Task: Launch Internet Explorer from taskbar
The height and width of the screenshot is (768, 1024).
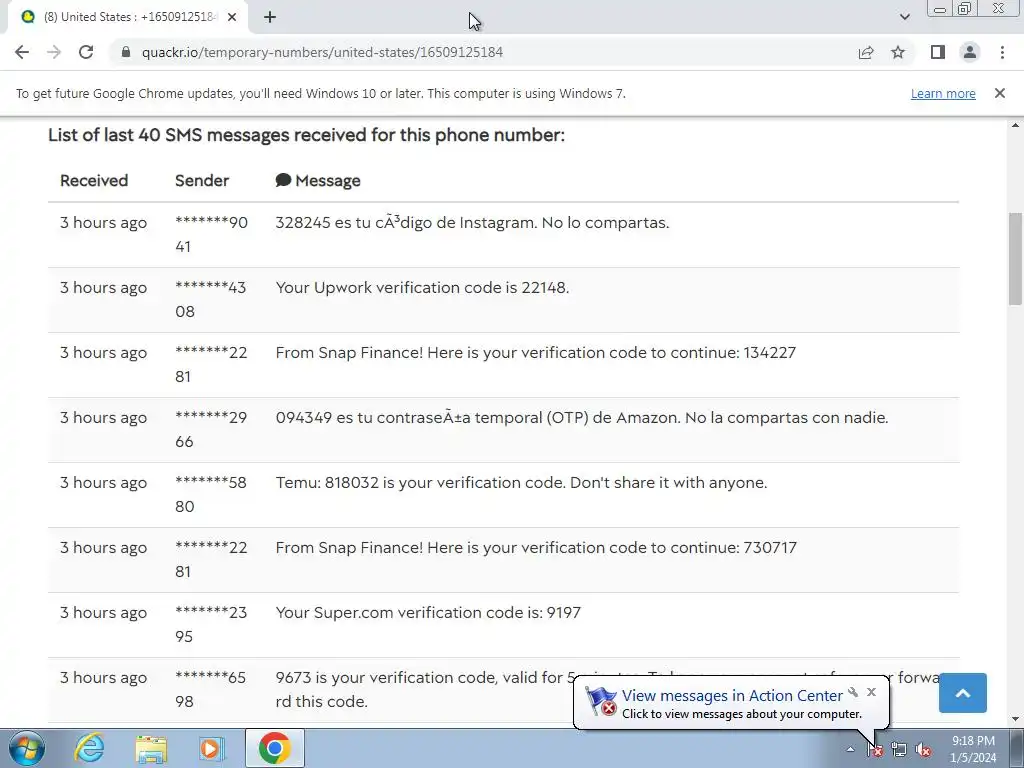Action: (x=89, y=748)
